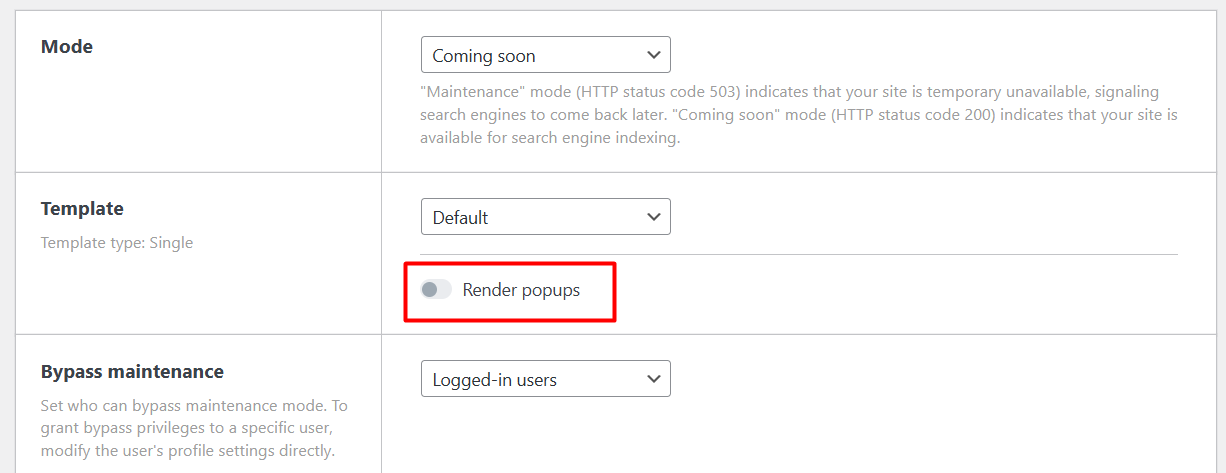Image resolution: width=1226 pixels, height=473 pixels.
Task: Click the Coming soon text in Mode field
Action: (484, 56)
